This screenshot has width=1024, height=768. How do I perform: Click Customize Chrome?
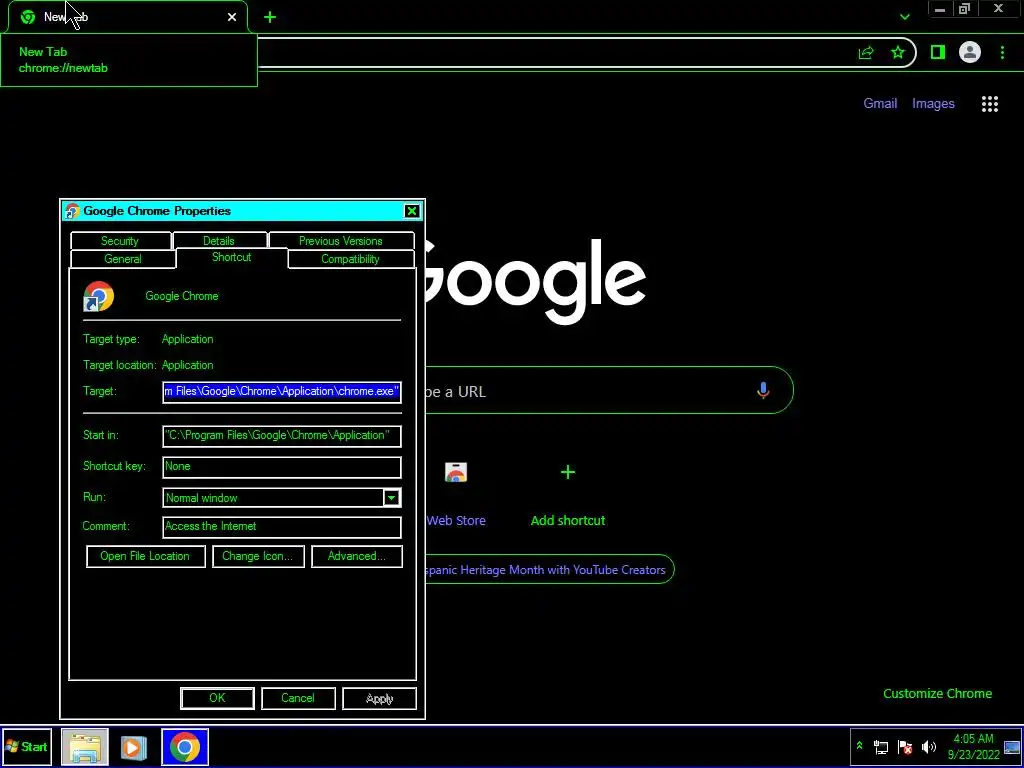(x=937, y=694)
